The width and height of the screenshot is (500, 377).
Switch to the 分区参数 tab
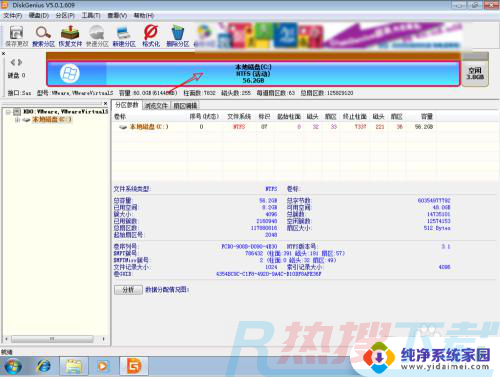tap(126, 105)
